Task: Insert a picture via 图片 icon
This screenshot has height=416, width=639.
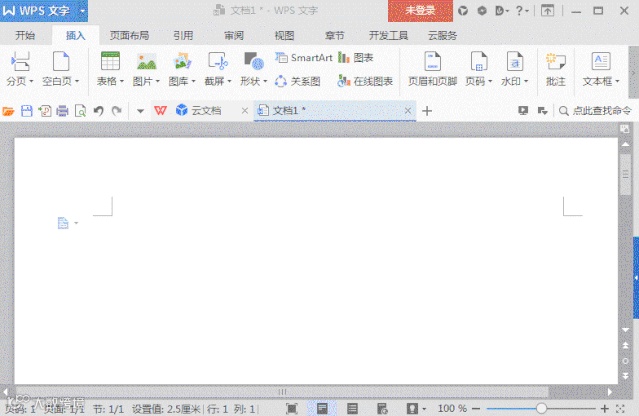Action: [x=146, y=62]
